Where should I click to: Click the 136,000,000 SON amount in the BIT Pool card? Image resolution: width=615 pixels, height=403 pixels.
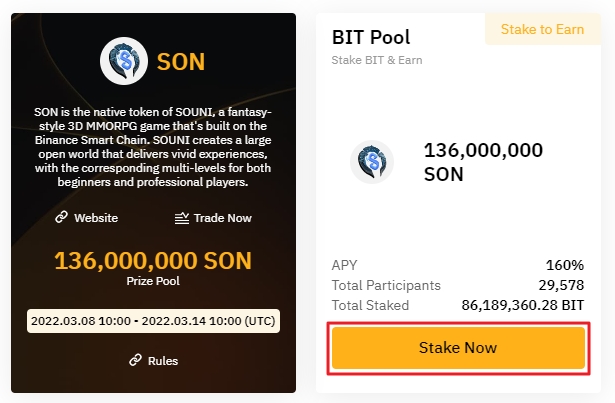[x=483, y=162]
